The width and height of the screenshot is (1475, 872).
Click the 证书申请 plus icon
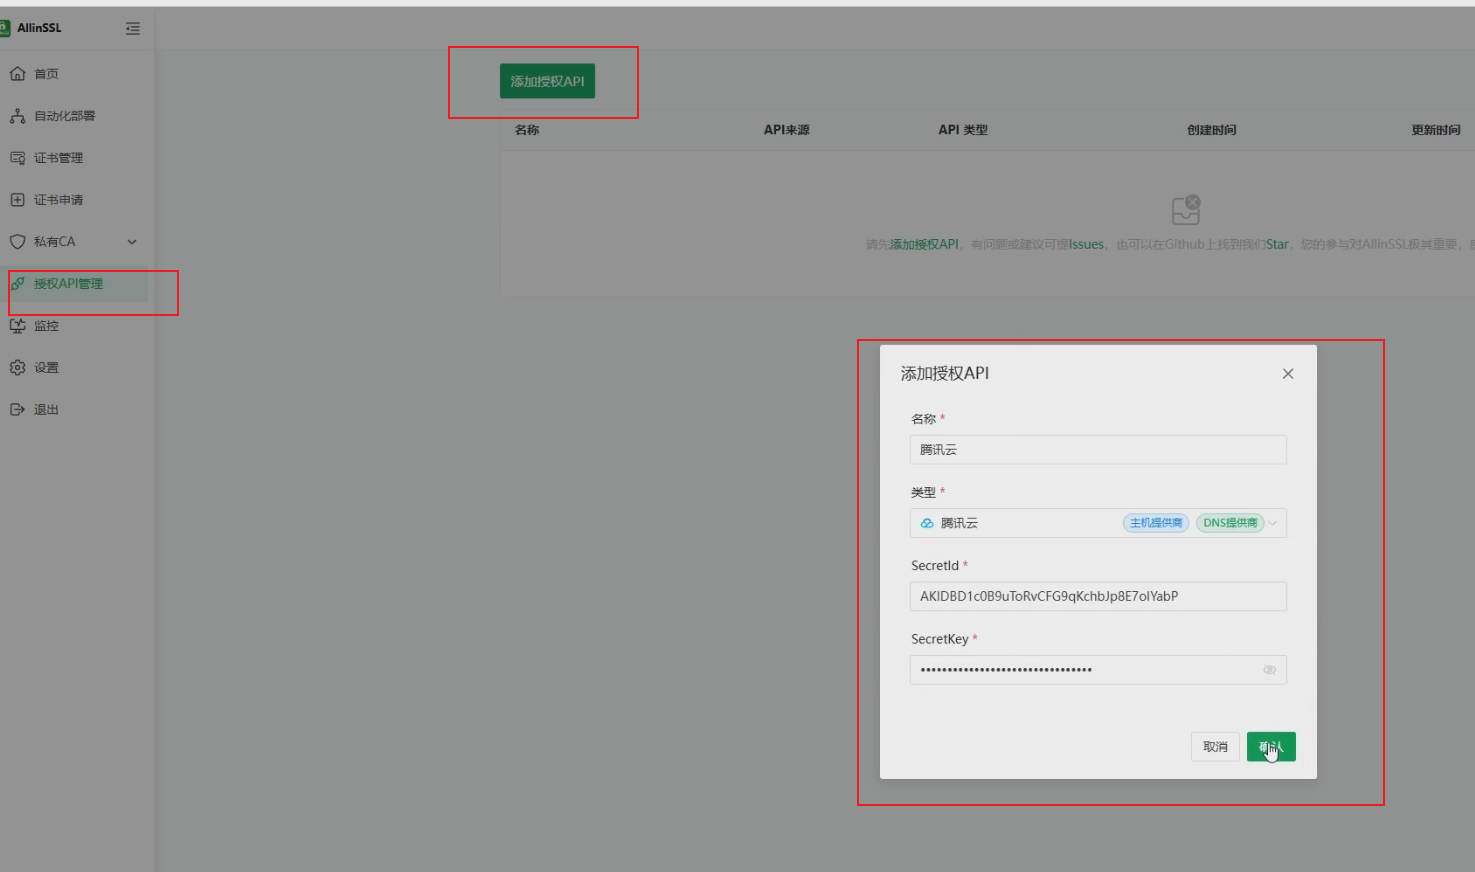pos(17,200)
